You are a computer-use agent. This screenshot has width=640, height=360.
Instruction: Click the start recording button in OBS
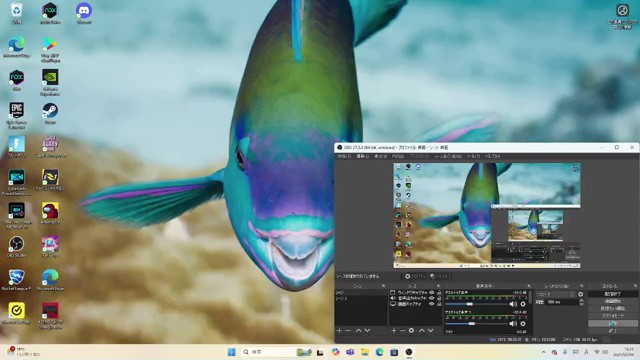point(613,301)
